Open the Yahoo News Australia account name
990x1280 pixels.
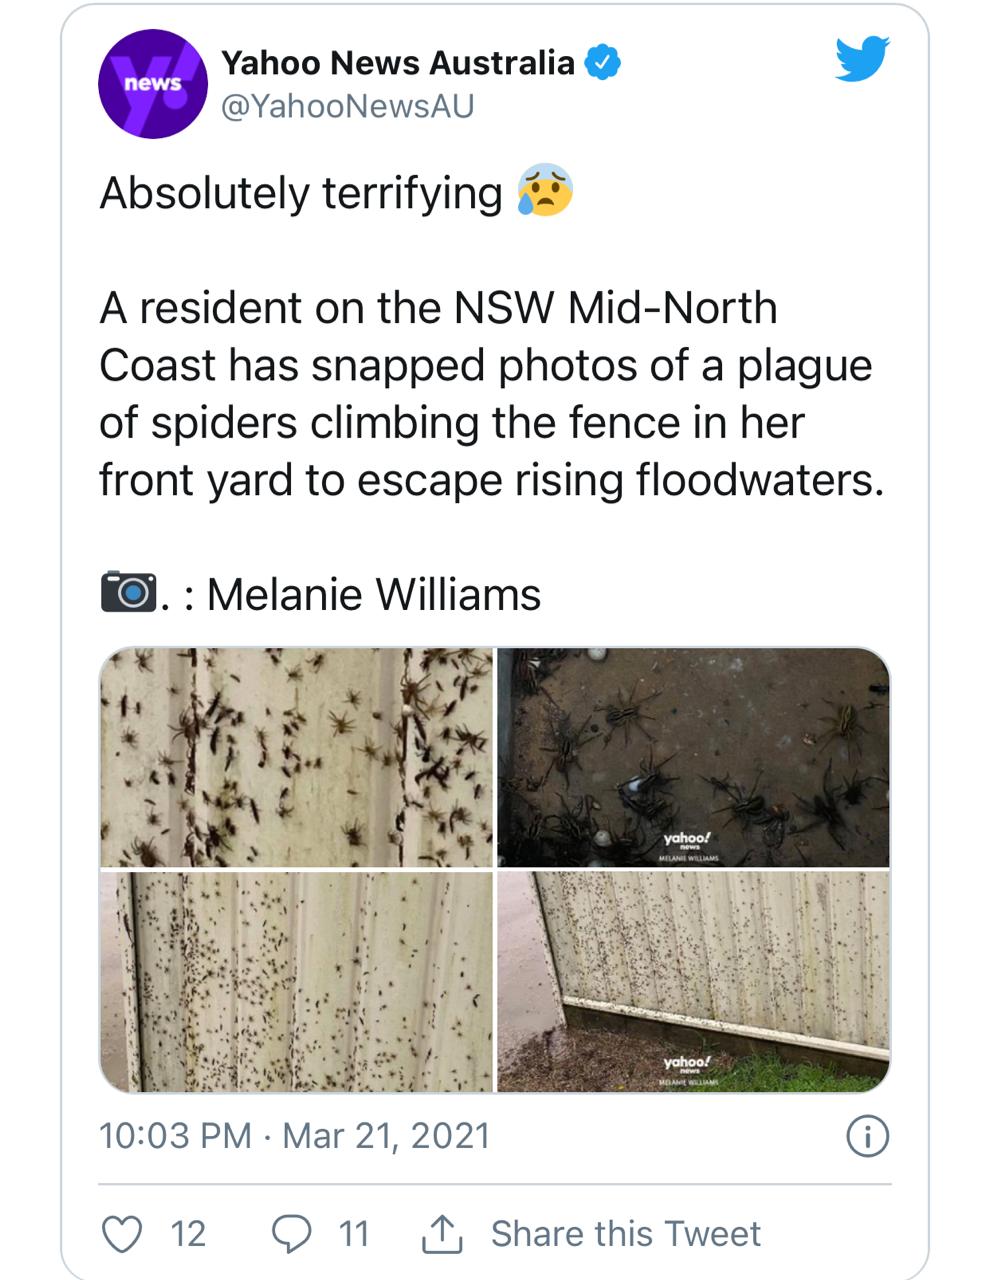point(397,63)
